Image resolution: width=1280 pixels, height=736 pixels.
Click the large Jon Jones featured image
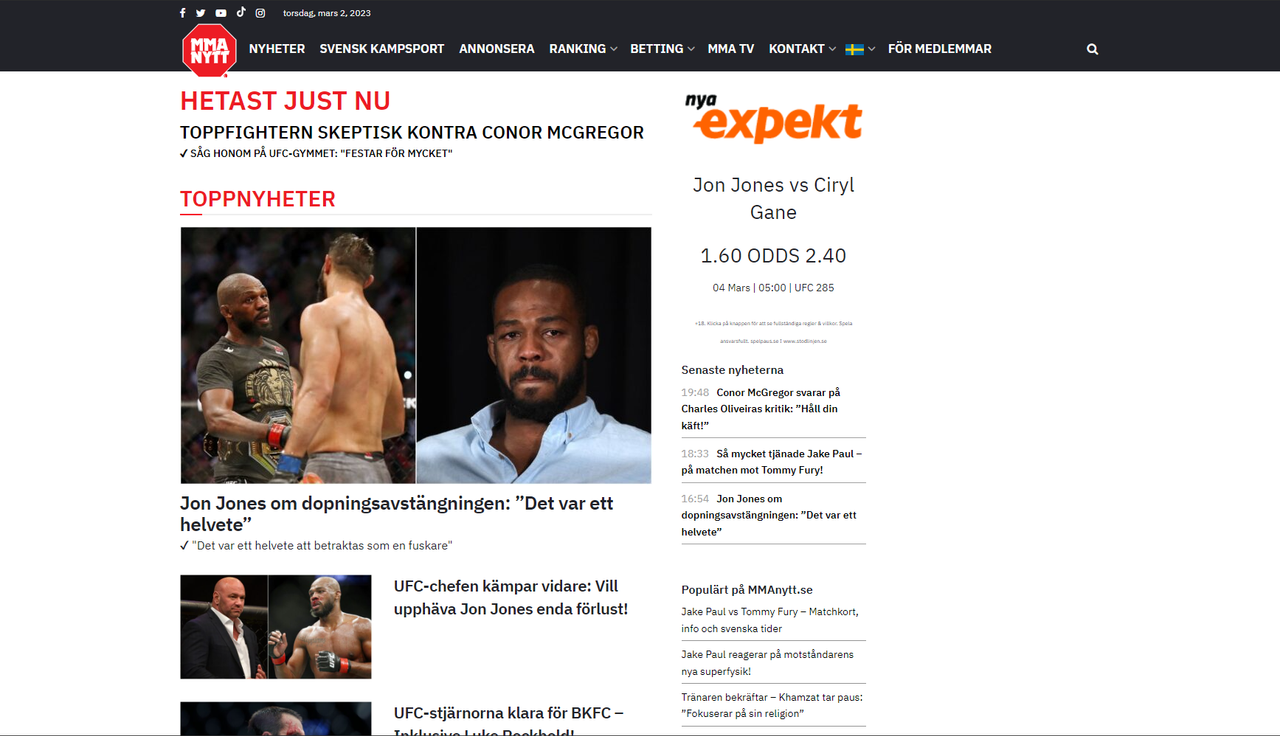tap(416, 355)
